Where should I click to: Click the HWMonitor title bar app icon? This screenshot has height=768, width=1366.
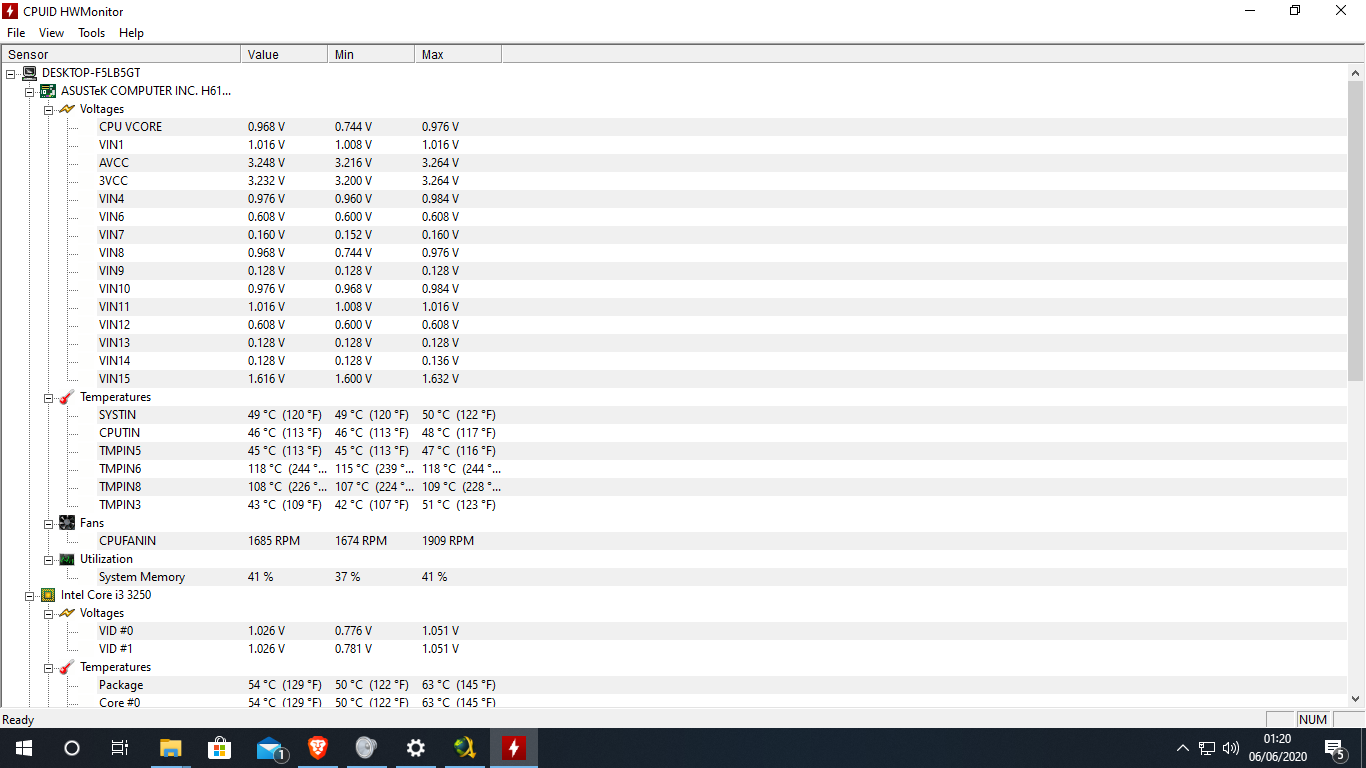(x=10, y=11)
